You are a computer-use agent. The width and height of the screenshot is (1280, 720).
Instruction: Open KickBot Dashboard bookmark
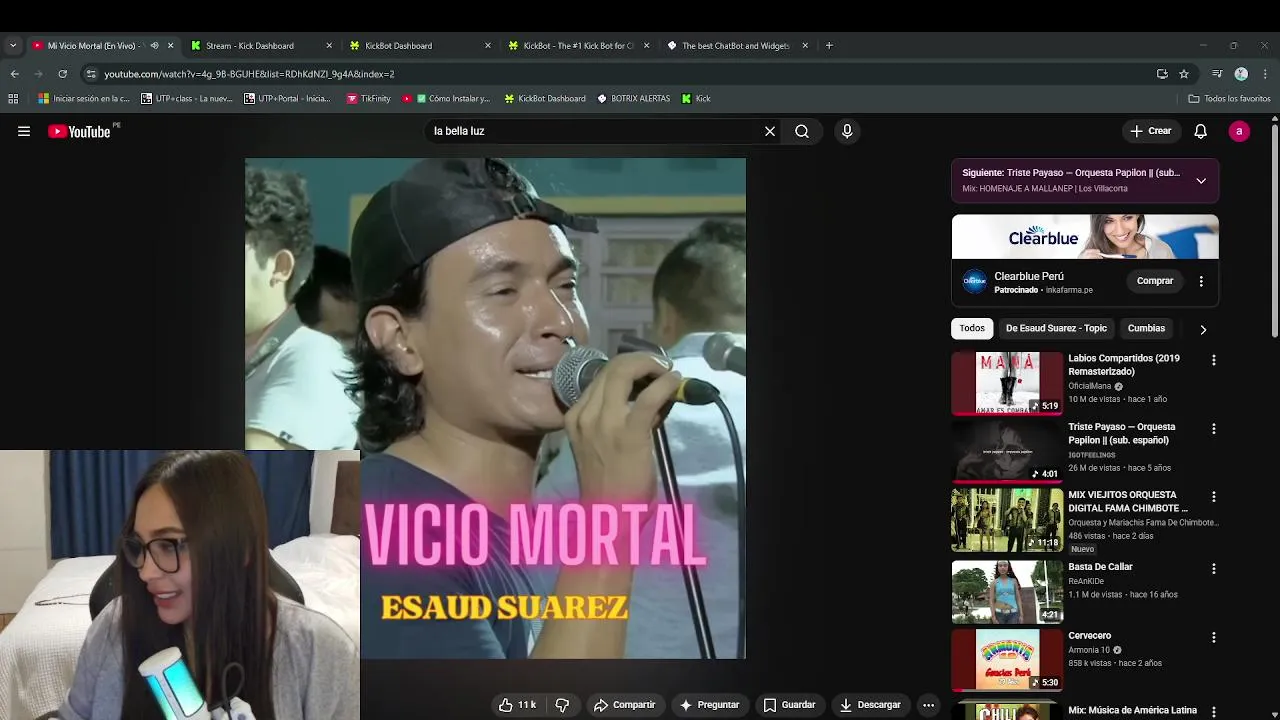pos(545,99)
